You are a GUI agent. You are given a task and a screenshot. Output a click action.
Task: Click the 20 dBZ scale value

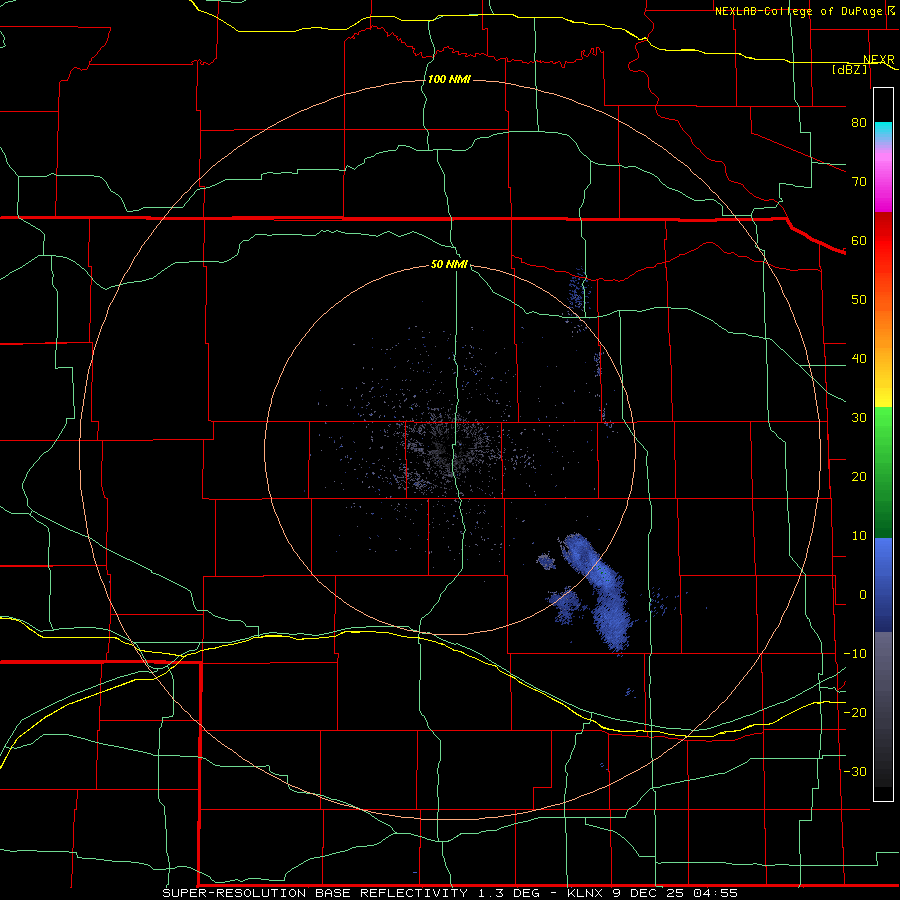pyautogui.click(x=859, y=476)
